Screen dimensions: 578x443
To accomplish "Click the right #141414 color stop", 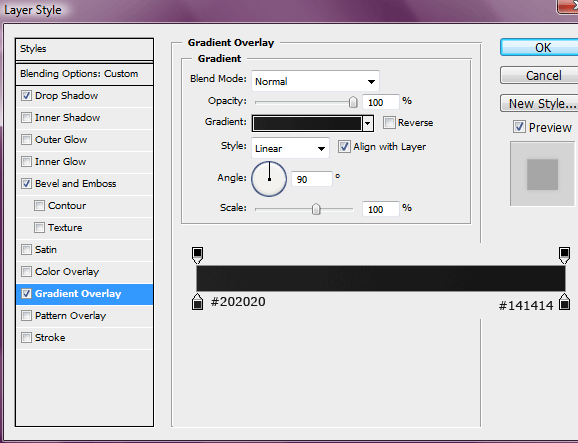I will coord(564,301).
